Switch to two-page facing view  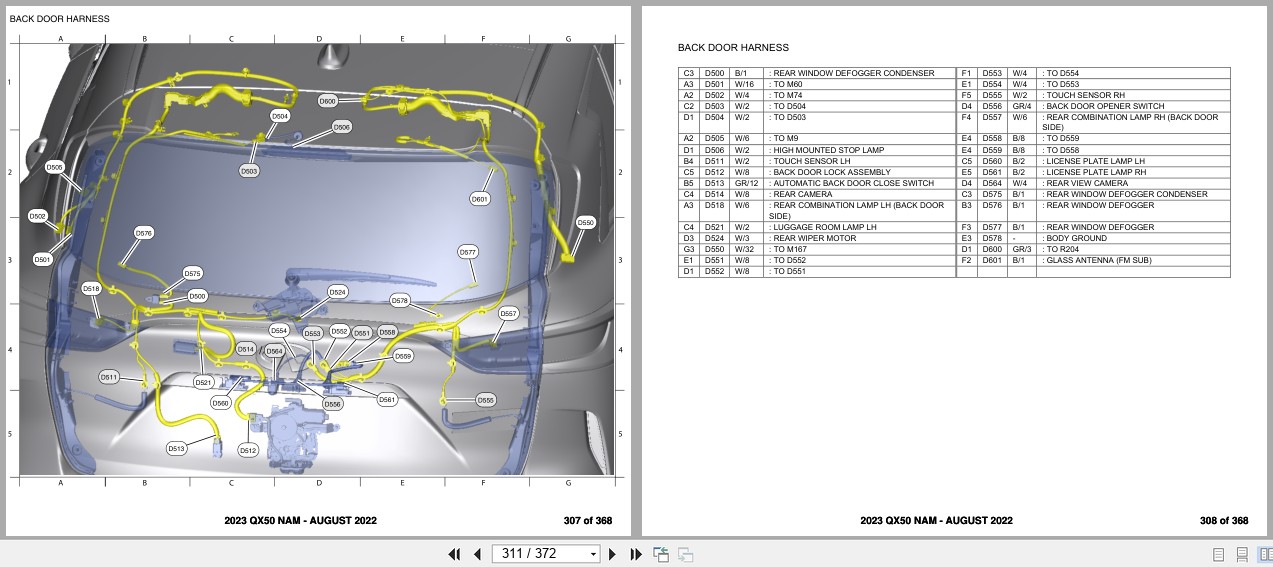tap(1265, 554)
